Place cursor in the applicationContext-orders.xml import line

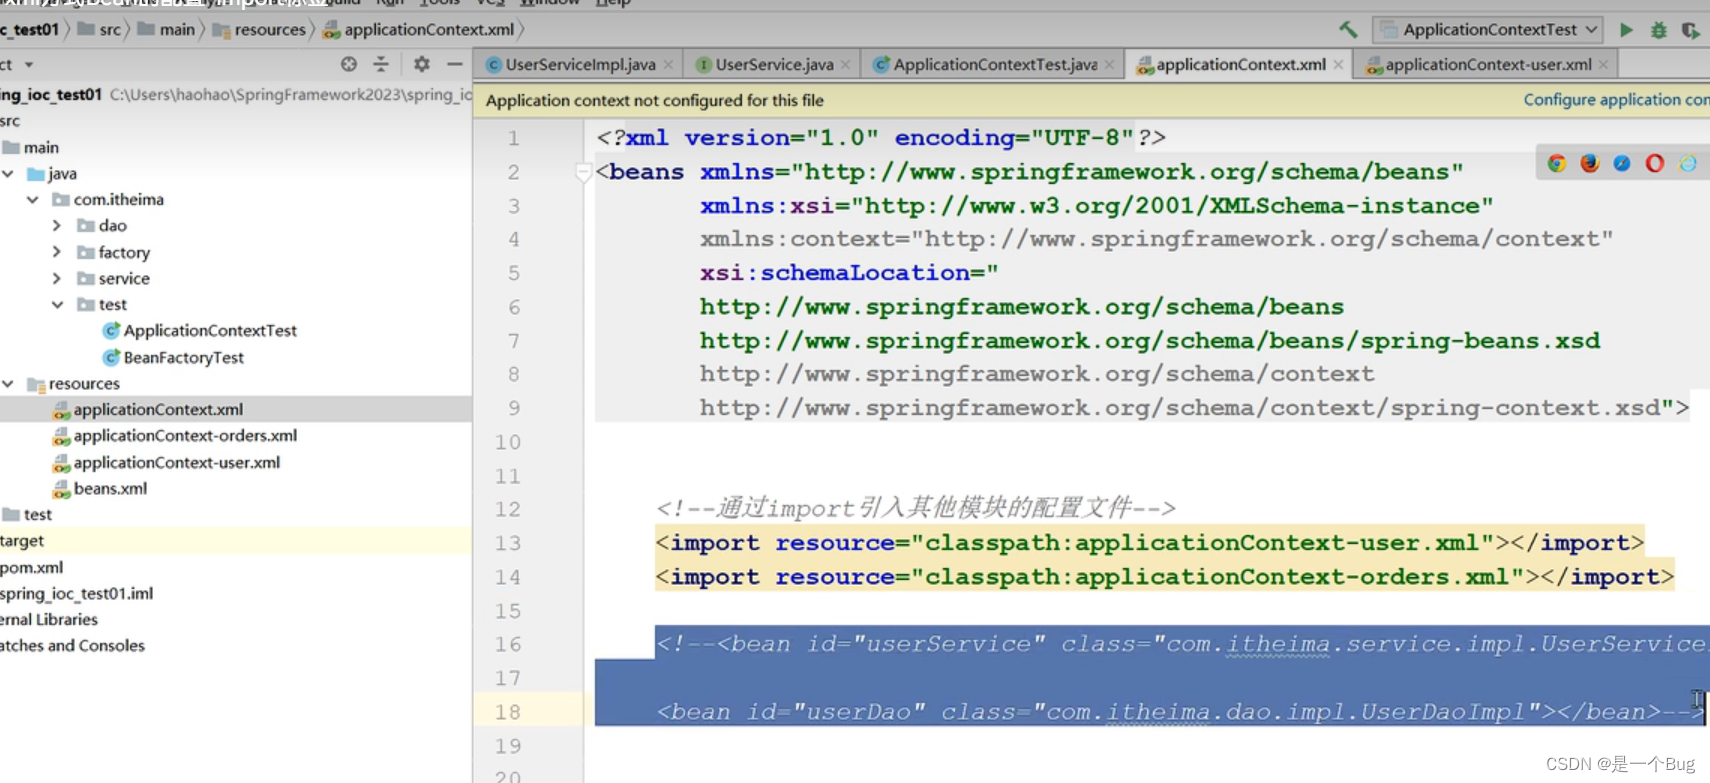click(x=1165, y=577)
